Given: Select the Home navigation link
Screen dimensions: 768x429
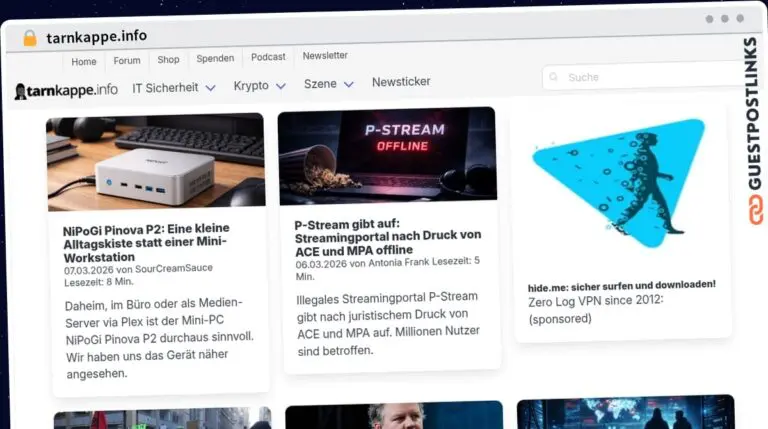Looking at the screenshot, I should (84, 62).
